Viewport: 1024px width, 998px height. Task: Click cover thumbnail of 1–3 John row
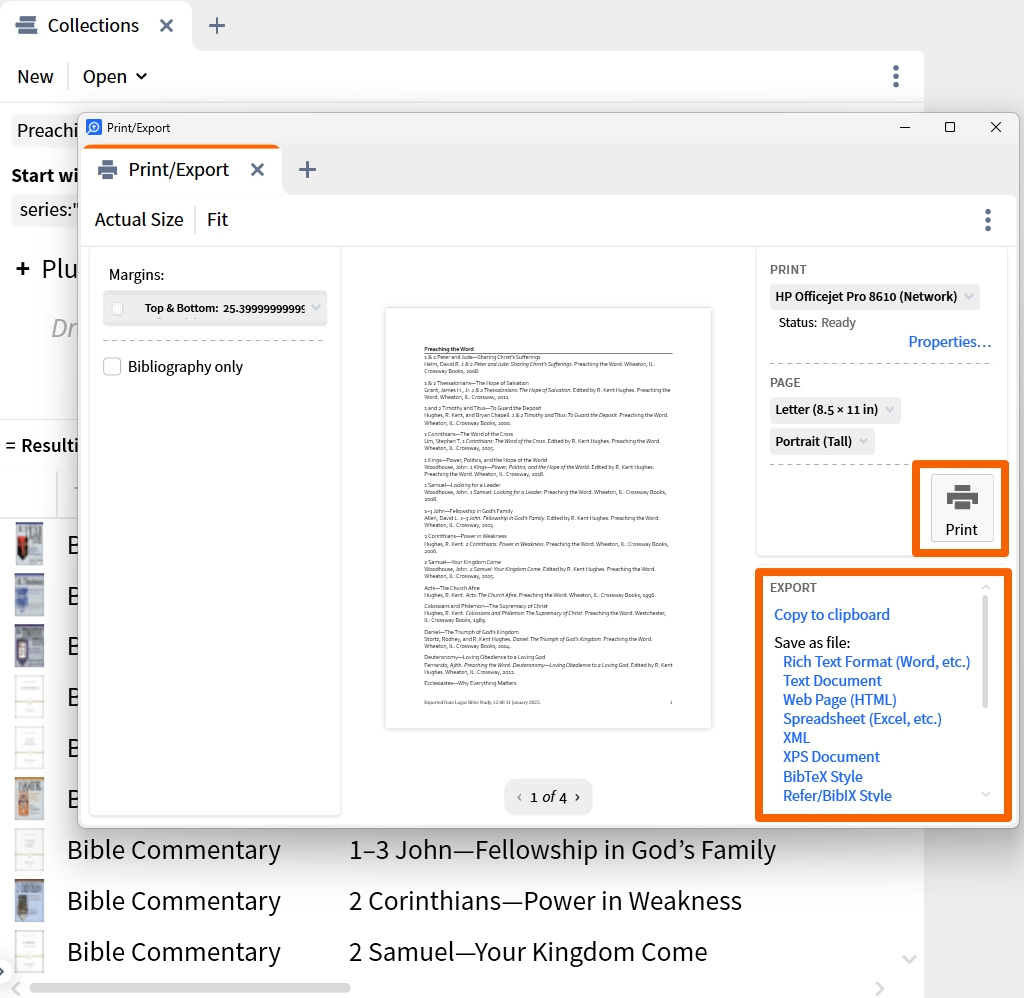(29, 850)
